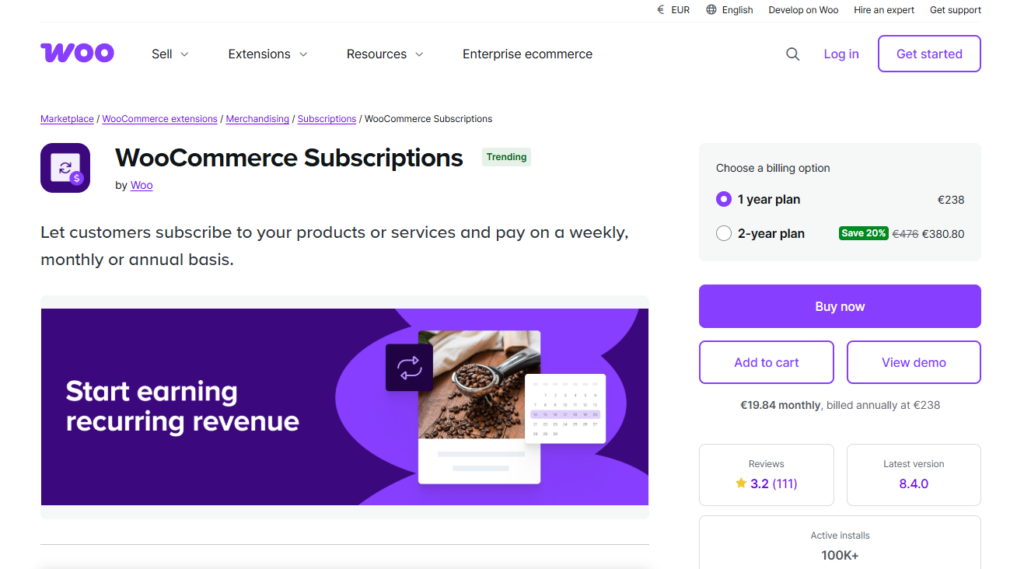1024x569 pixels.
Task: Go to Develop on Woo
Action: coord(803,10)
